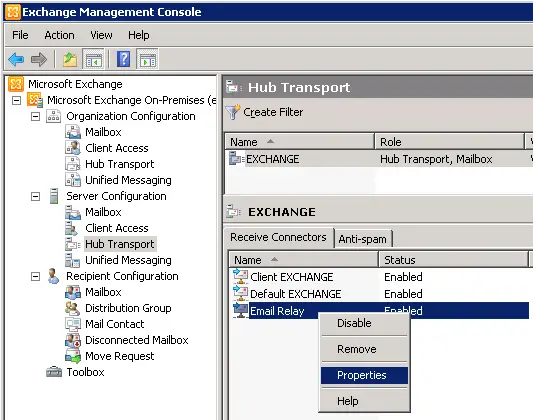Click Client Access icon under Server Configuration
The image size is (533, 420).
(71, 228)
